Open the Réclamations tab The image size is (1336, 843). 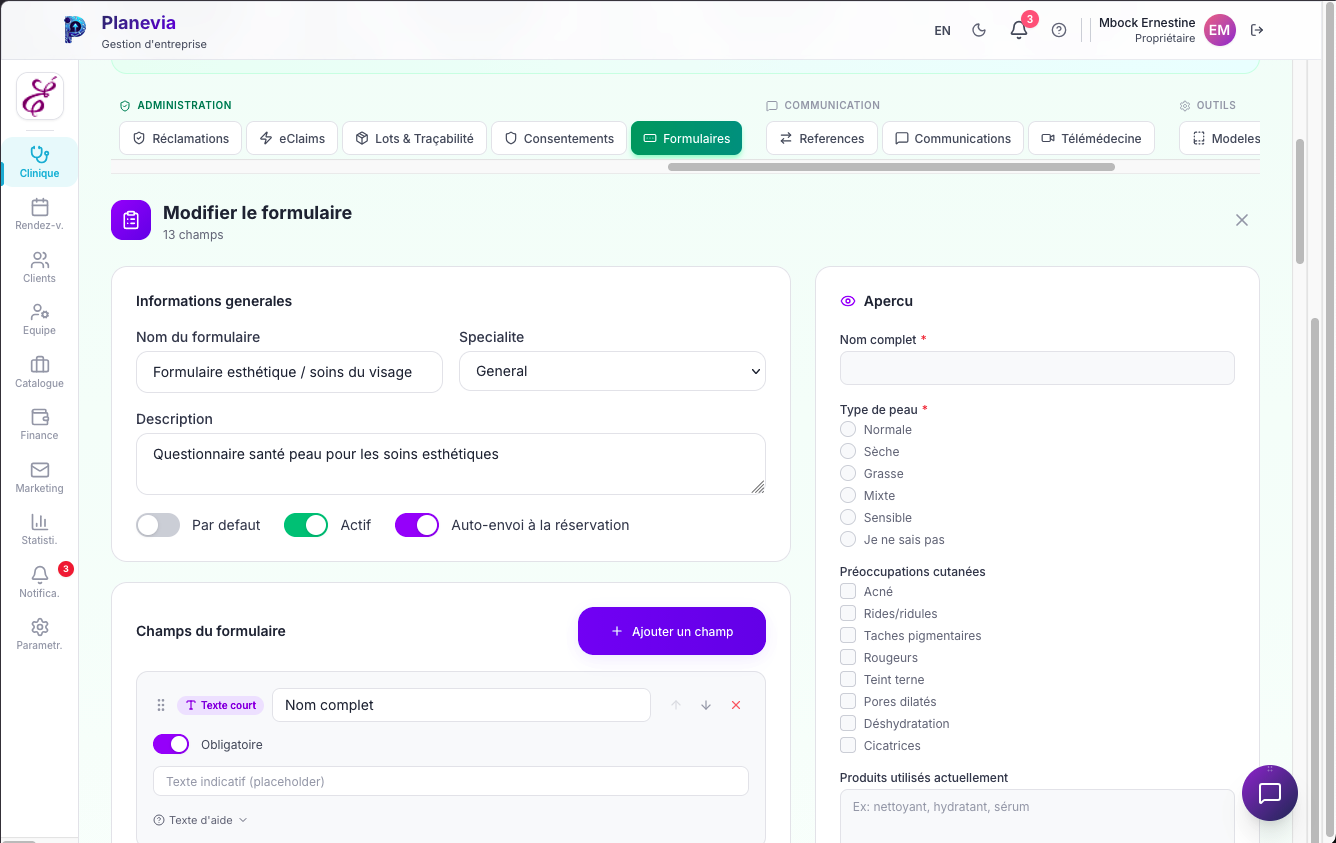point(181,138)
